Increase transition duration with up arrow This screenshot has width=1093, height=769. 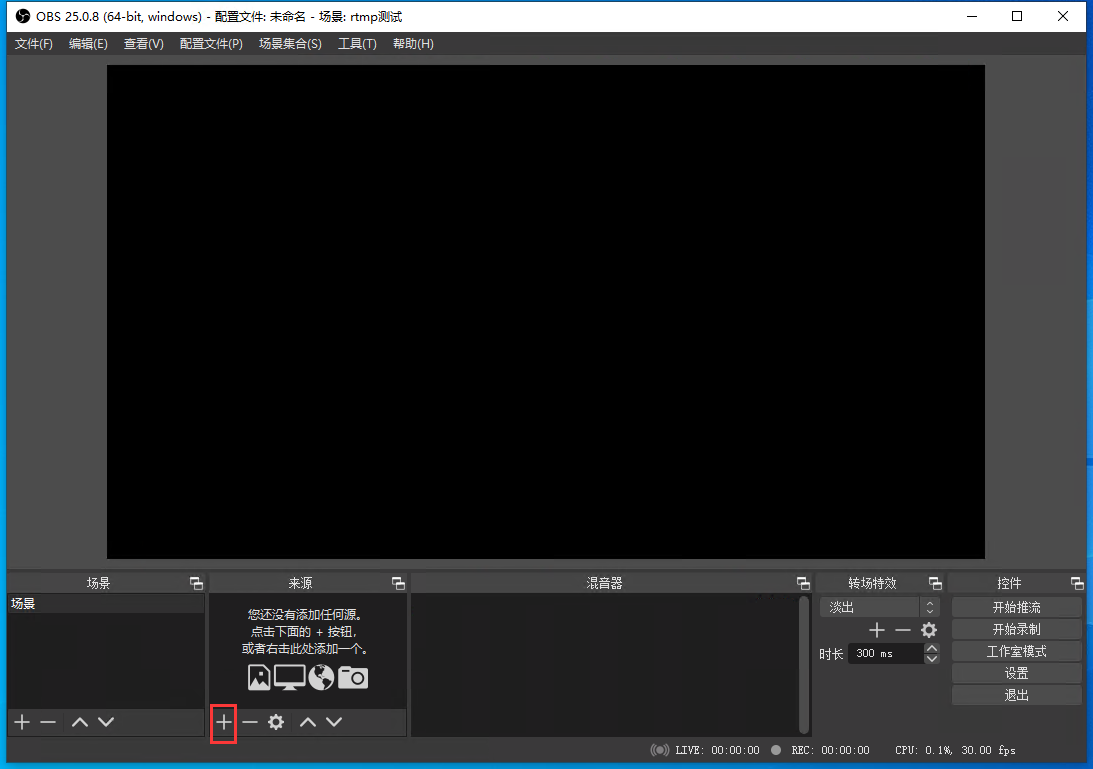click(x=931, y=648)
